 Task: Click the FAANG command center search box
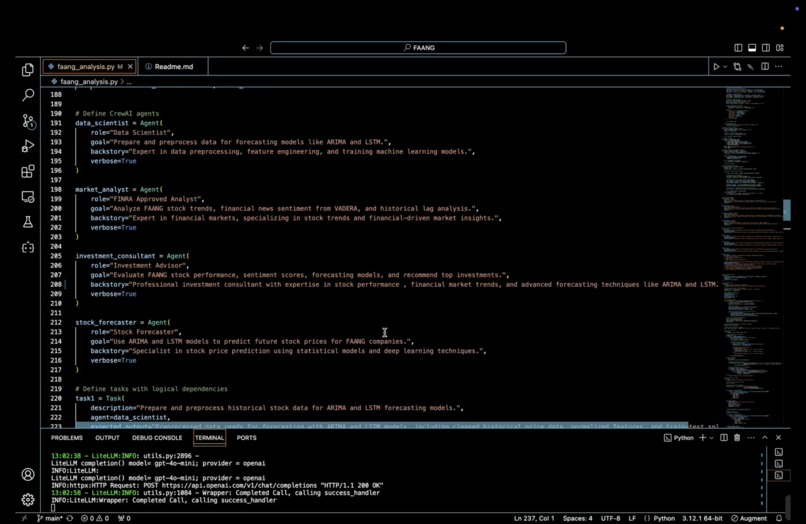point(418,48)
